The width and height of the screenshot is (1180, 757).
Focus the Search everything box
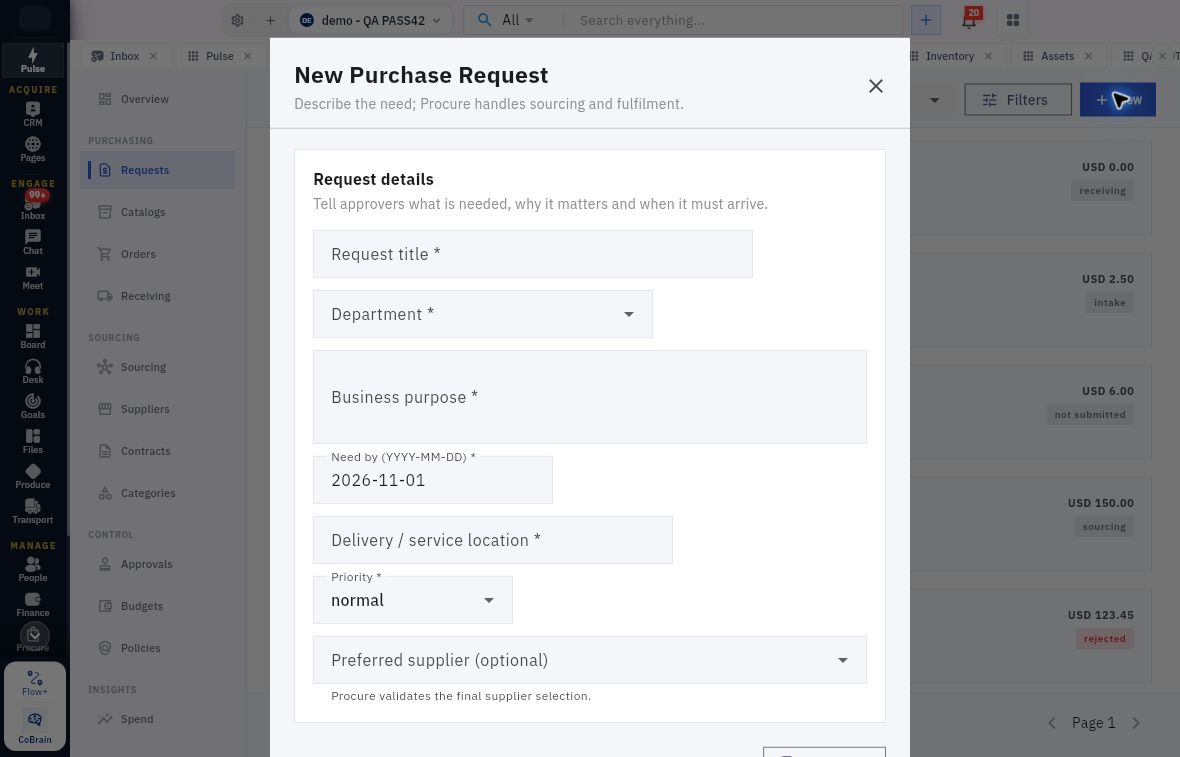click(x=734, y=20)
